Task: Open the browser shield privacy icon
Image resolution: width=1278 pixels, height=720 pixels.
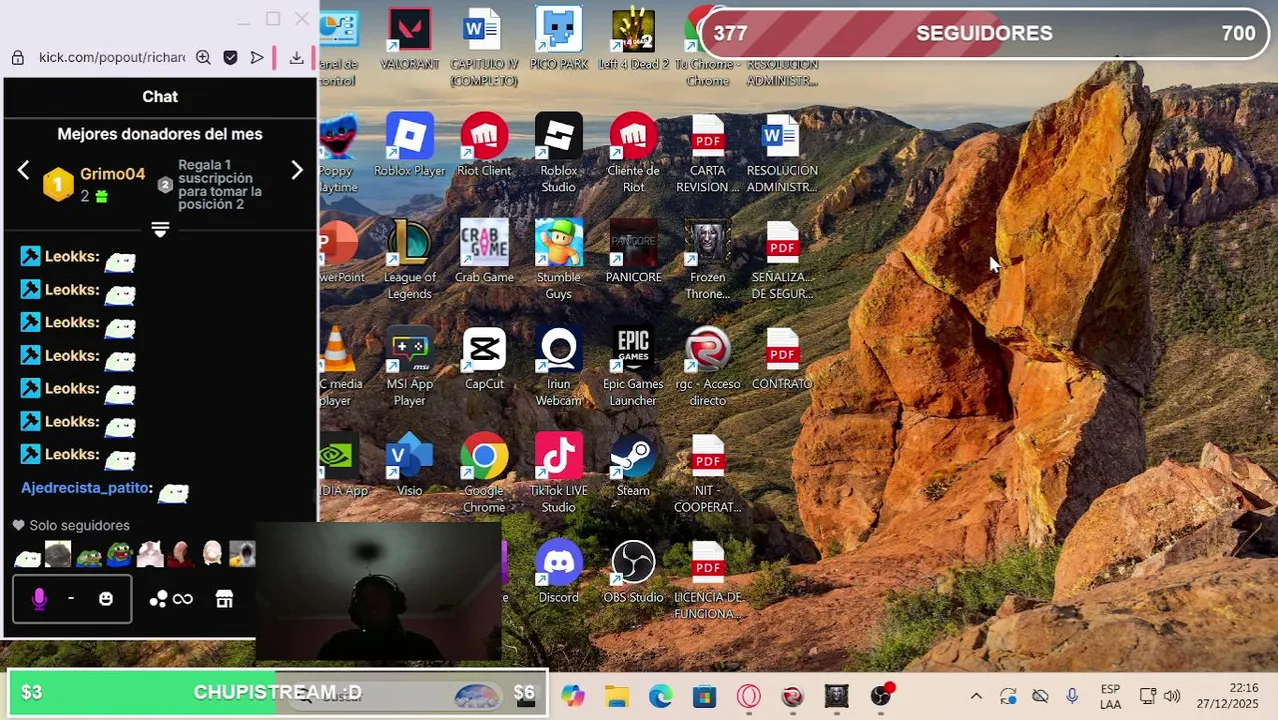Action: coord(230,57)
